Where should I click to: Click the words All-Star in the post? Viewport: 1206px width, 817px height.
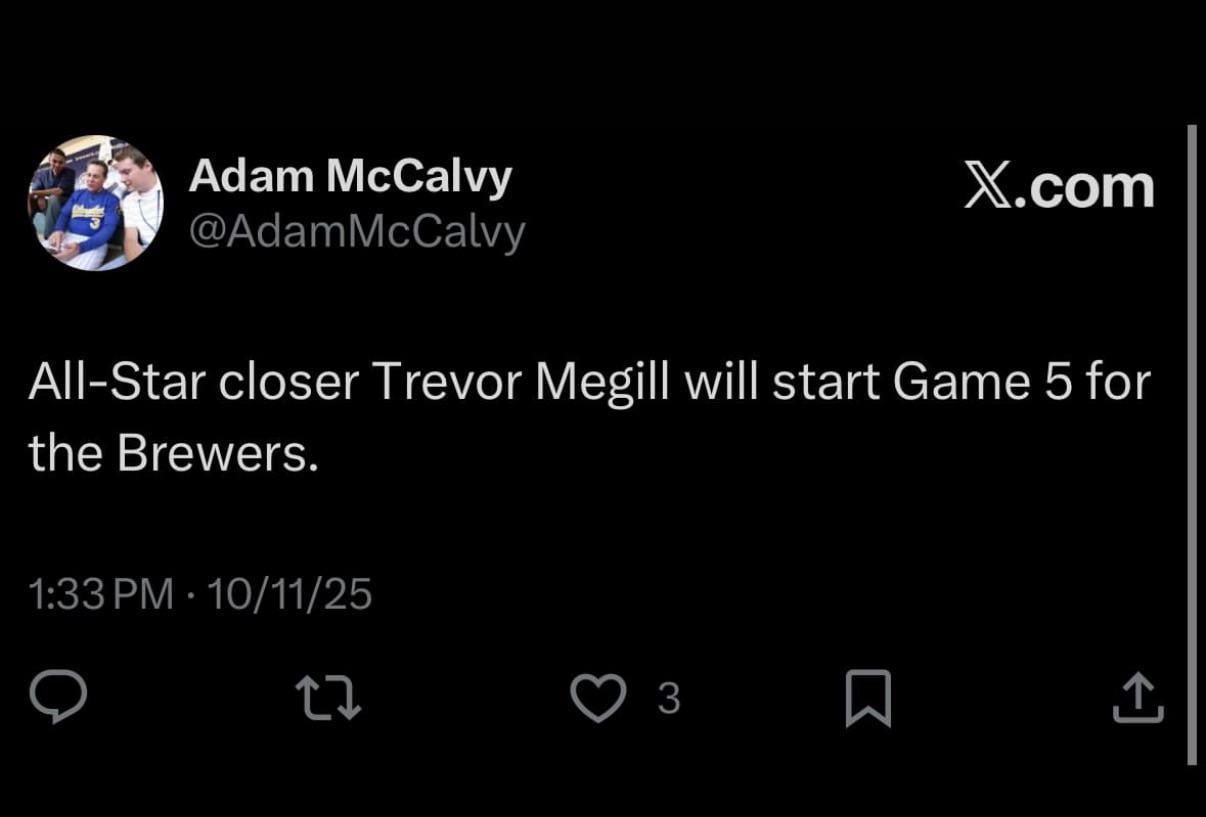(x=114, y=384)
